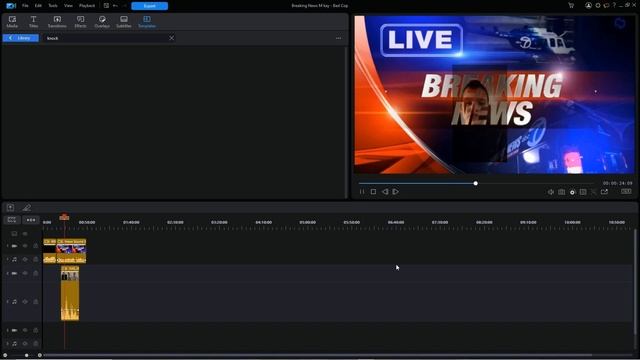640x360 pixels.
Task: Open preview quality settings icon
Action: (572, 192)
